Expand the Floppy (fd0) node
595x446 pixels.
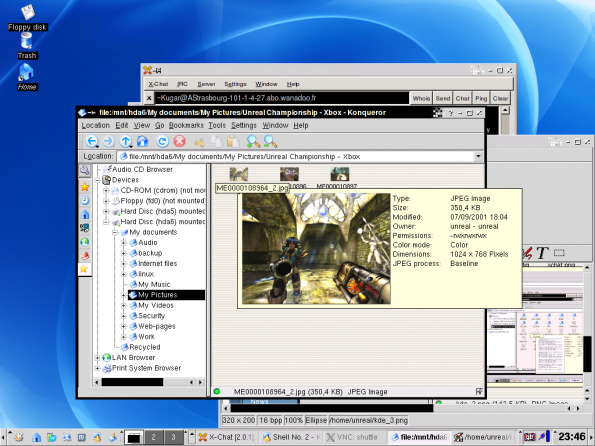tap(106, 201)
